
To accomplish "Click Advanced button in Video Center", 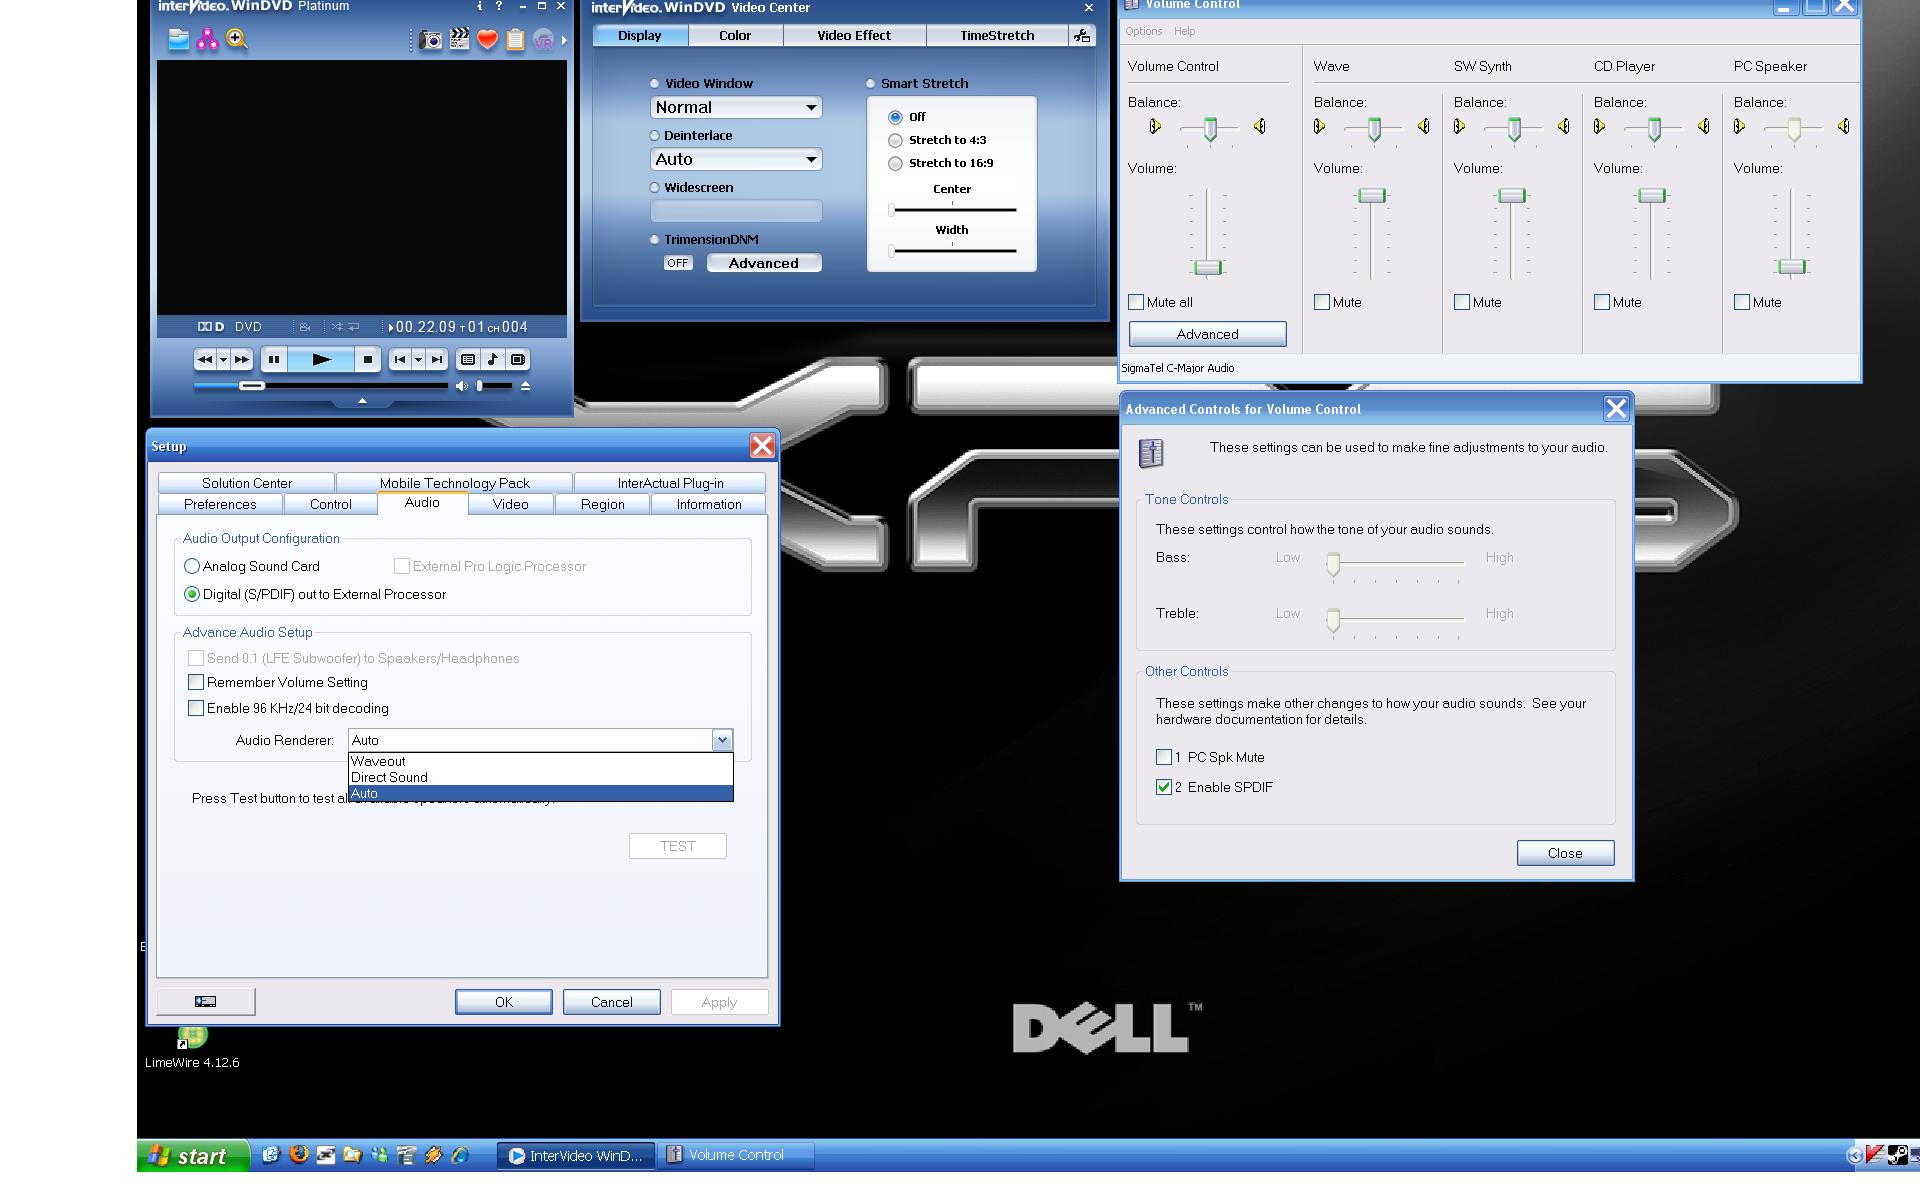I will [764, 263].
